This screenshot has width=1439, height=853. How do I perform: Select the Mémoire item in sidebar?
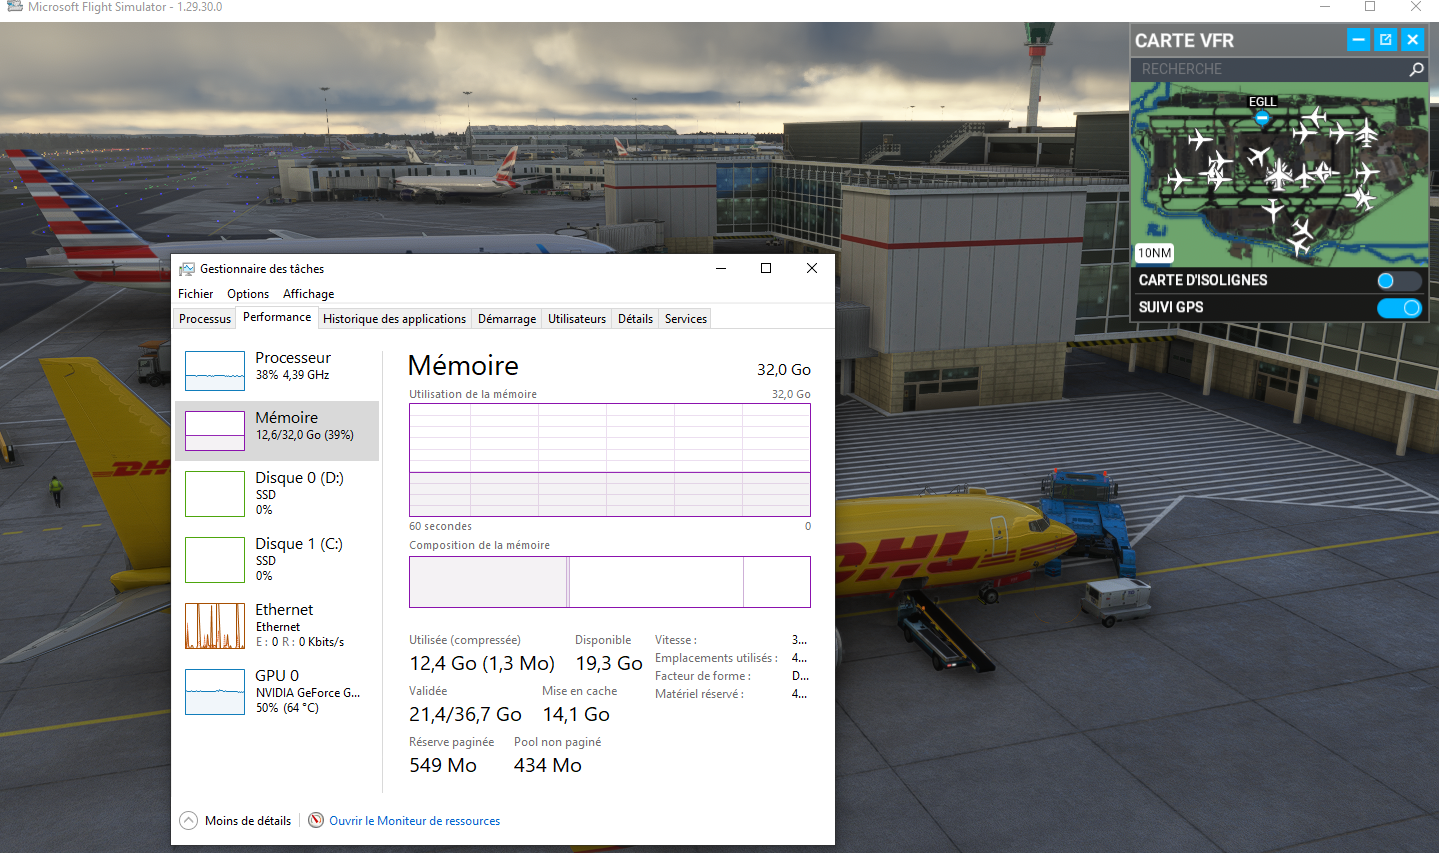click(277, 431)
